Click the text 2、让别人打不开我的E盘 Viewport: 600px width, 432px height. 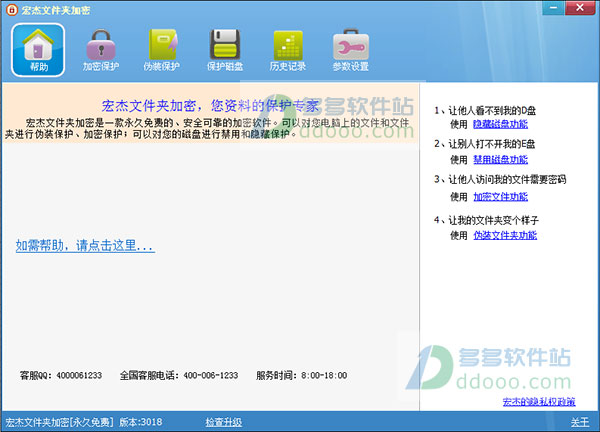pyautogui.click(x=484, y=144)
